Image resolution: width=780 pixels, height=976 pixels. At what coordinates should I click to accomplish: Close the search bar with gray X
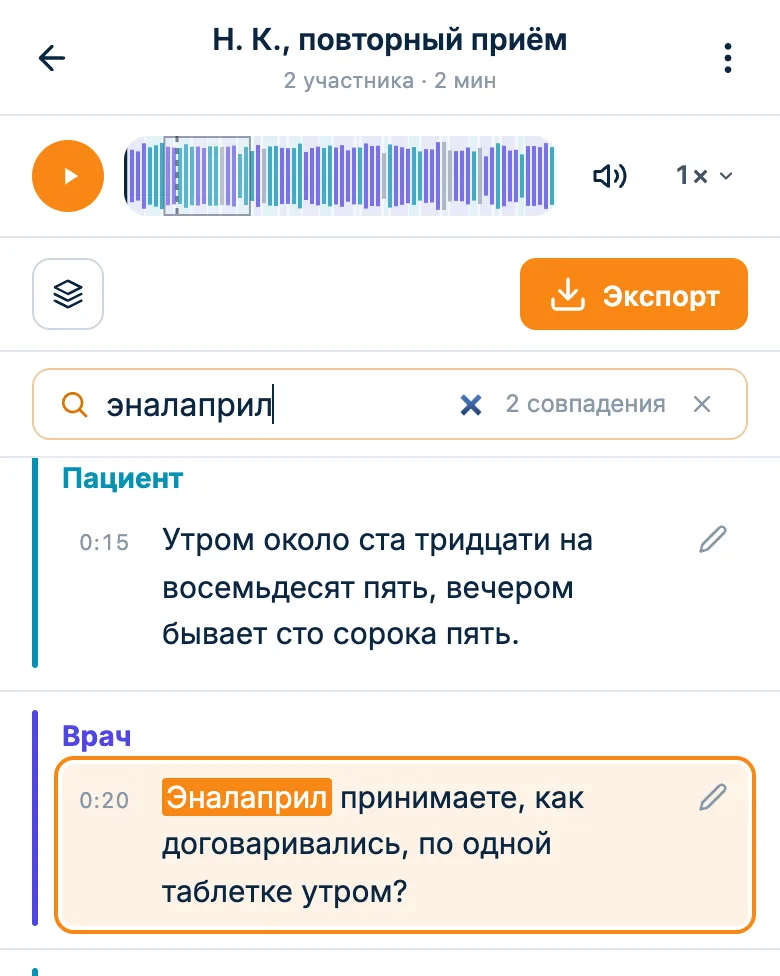(702, 405)
